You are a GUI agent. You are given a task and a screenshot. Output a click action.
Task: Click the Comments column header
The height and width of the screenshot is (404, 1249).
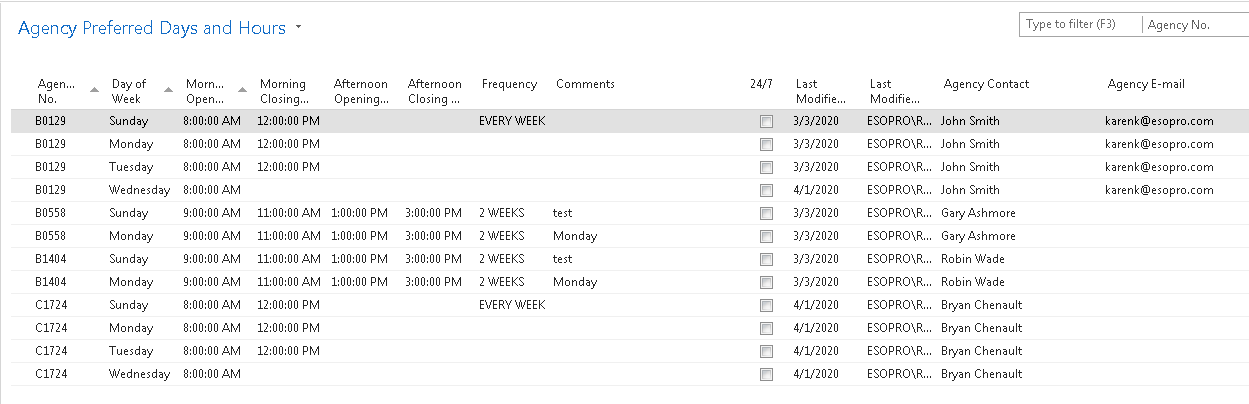pos(585,84)
